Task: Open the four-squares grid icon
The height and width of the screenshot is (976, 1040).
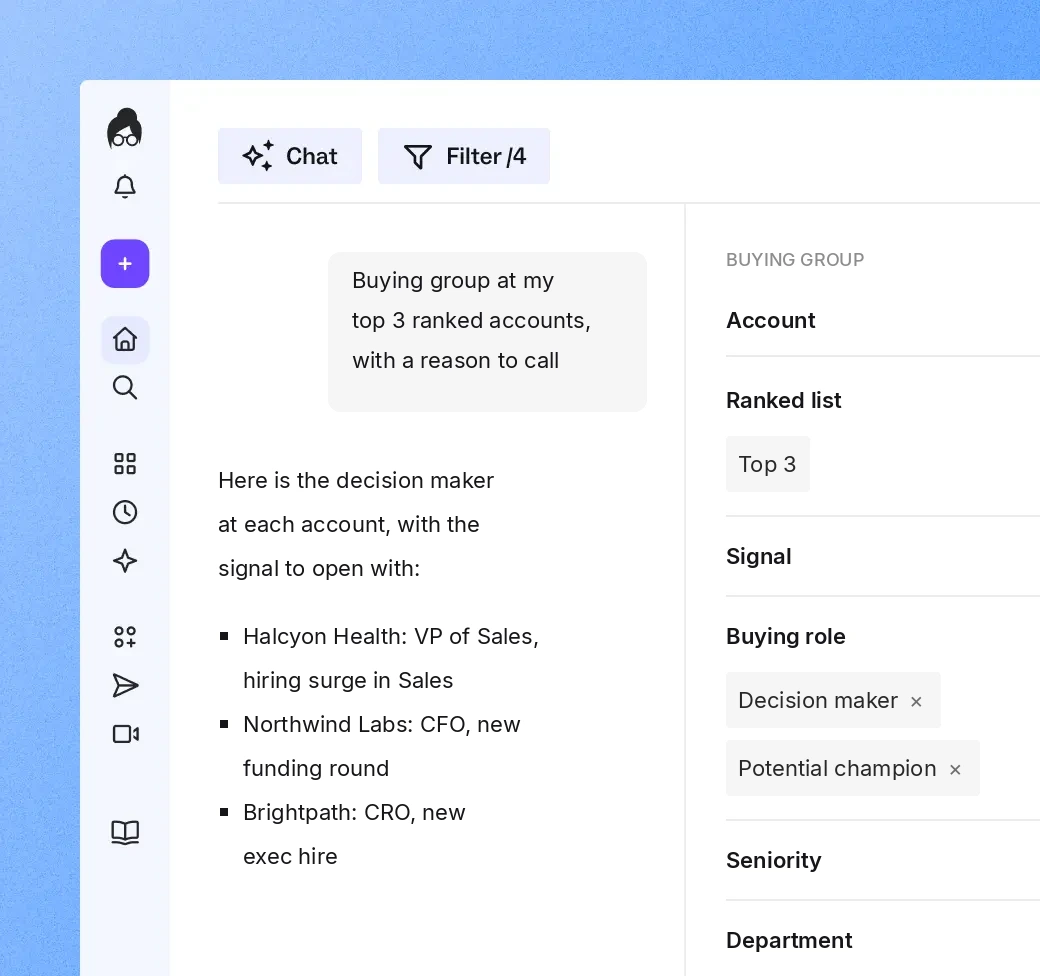Action: [125, 463]
